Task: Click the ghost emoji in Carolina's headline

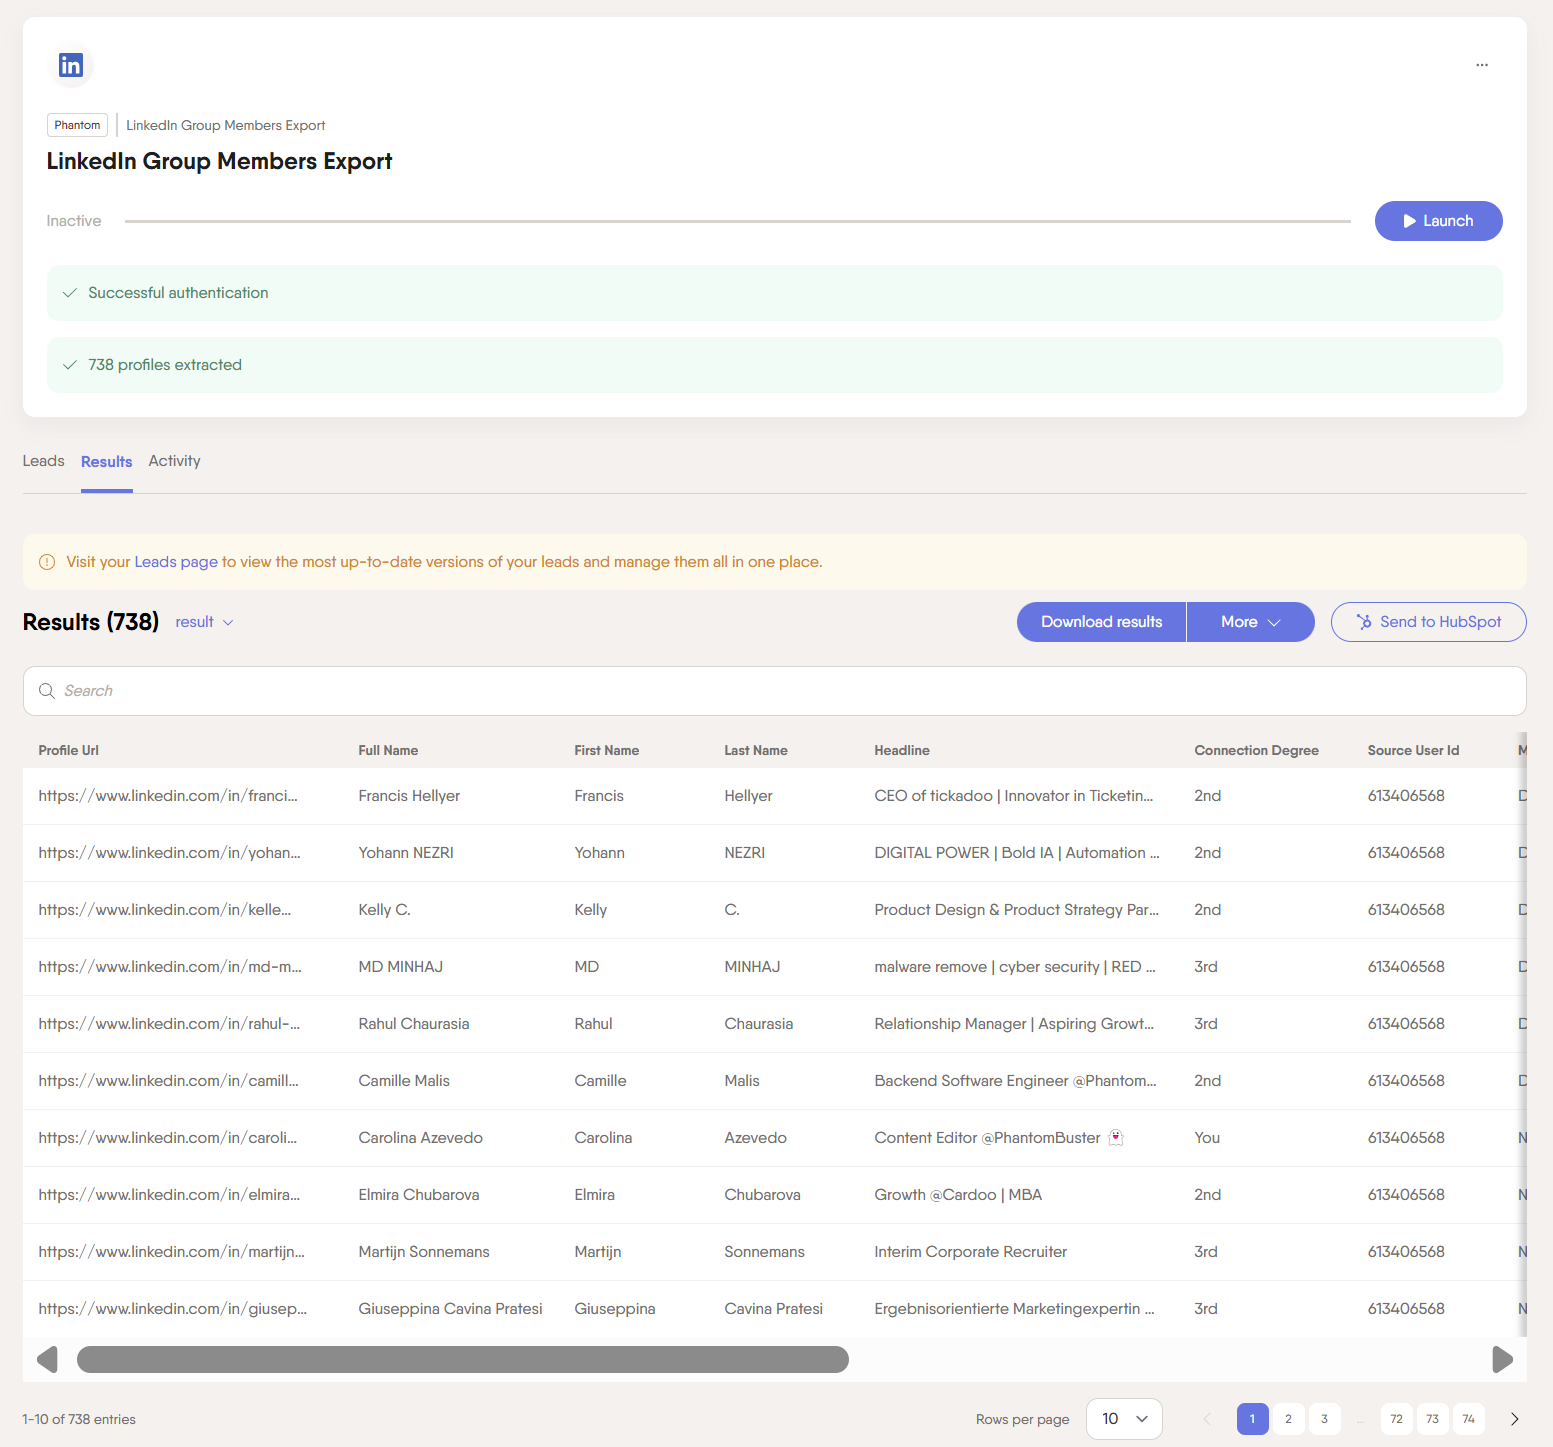Action: [x=1116, y=1138]
